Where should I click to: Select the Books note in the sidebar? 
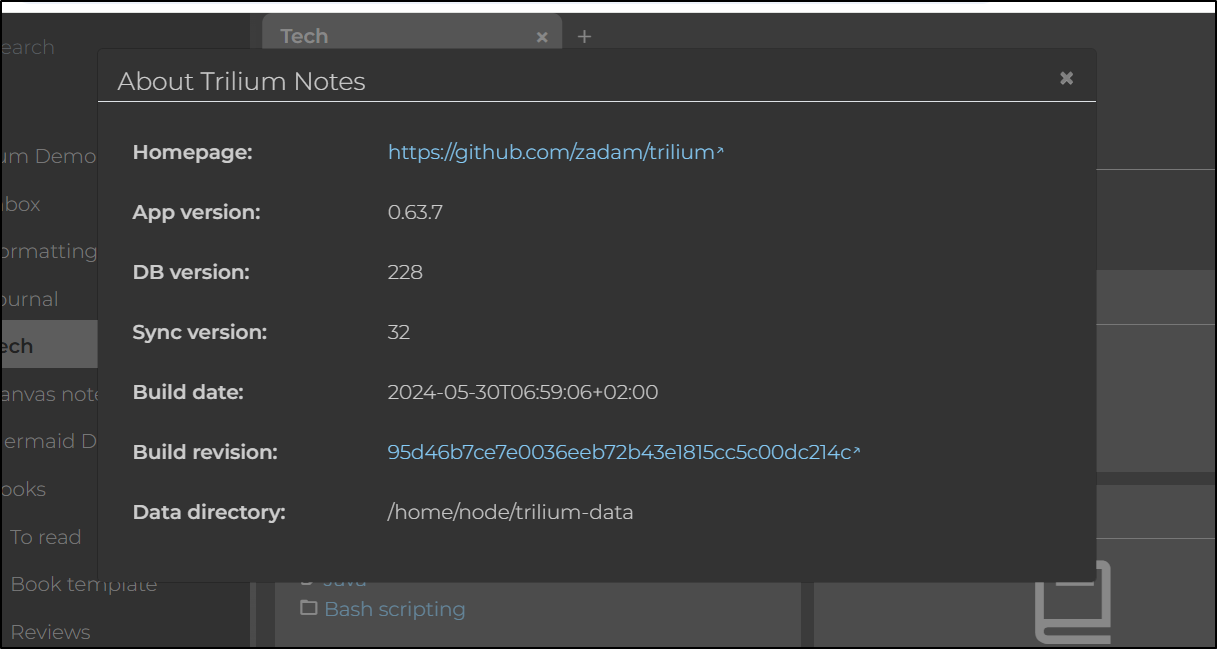[23, 489]
